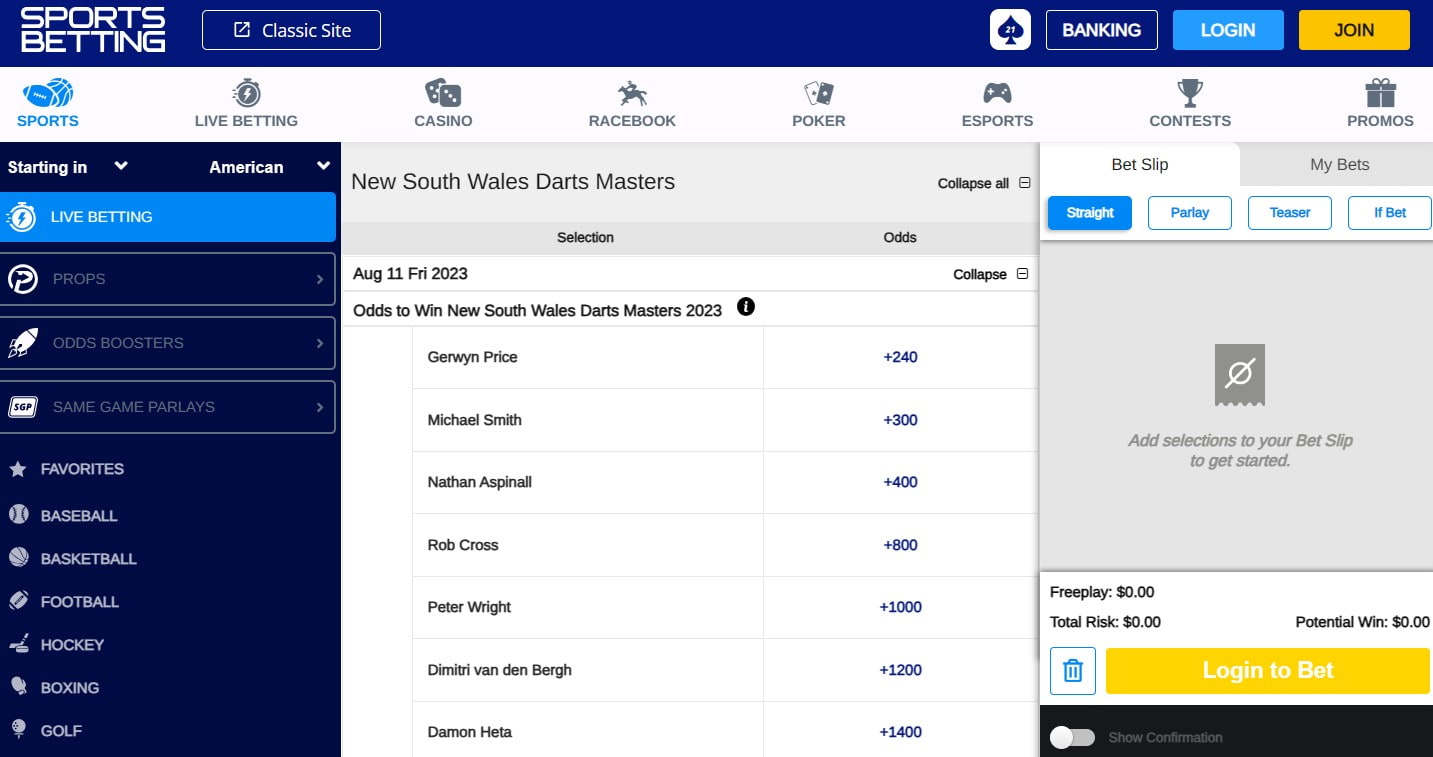Expand the Same Game Parlays chevron
Viewport: 1433px width, 757px height.
tap(320, 407)
